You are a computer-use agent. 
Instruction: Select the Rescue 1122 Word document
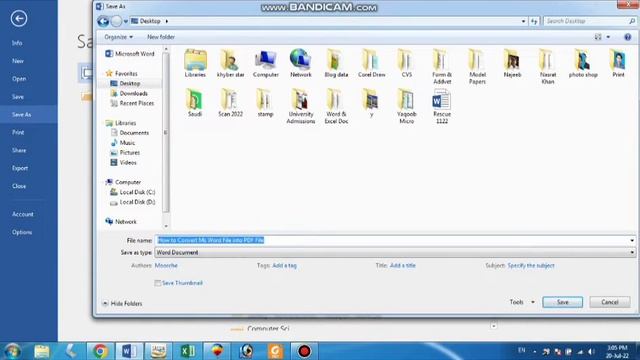(442, 106)
